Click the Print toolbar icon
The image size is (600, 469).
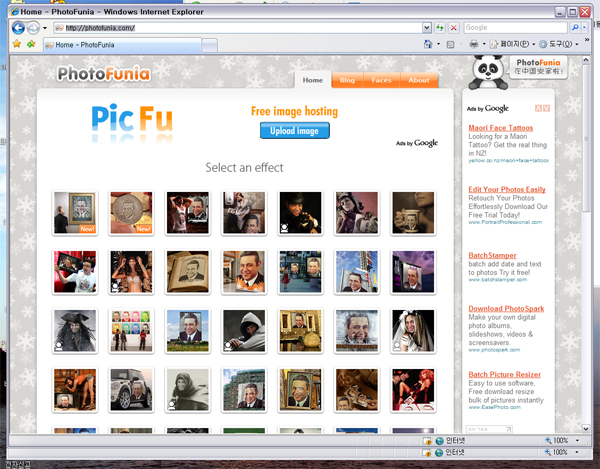[474, 44]
